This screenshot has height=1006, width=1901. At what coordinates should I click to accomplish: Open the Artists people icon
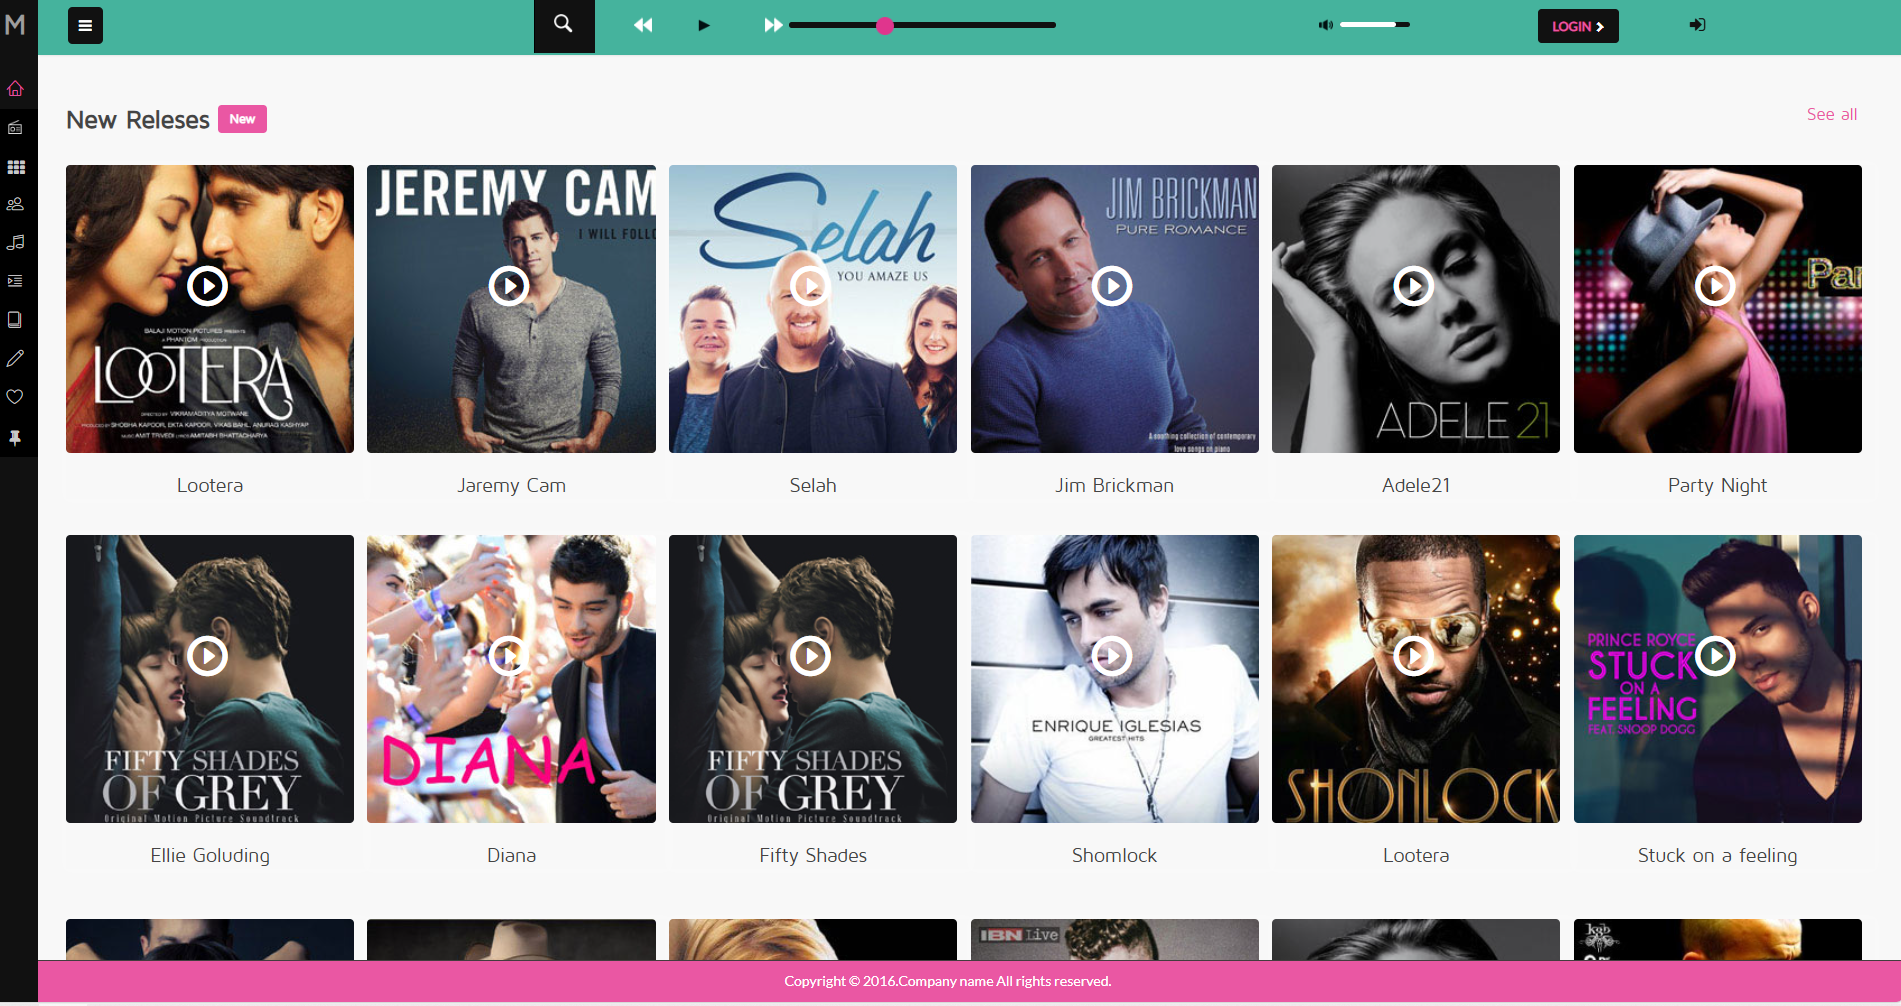(15, 204)
